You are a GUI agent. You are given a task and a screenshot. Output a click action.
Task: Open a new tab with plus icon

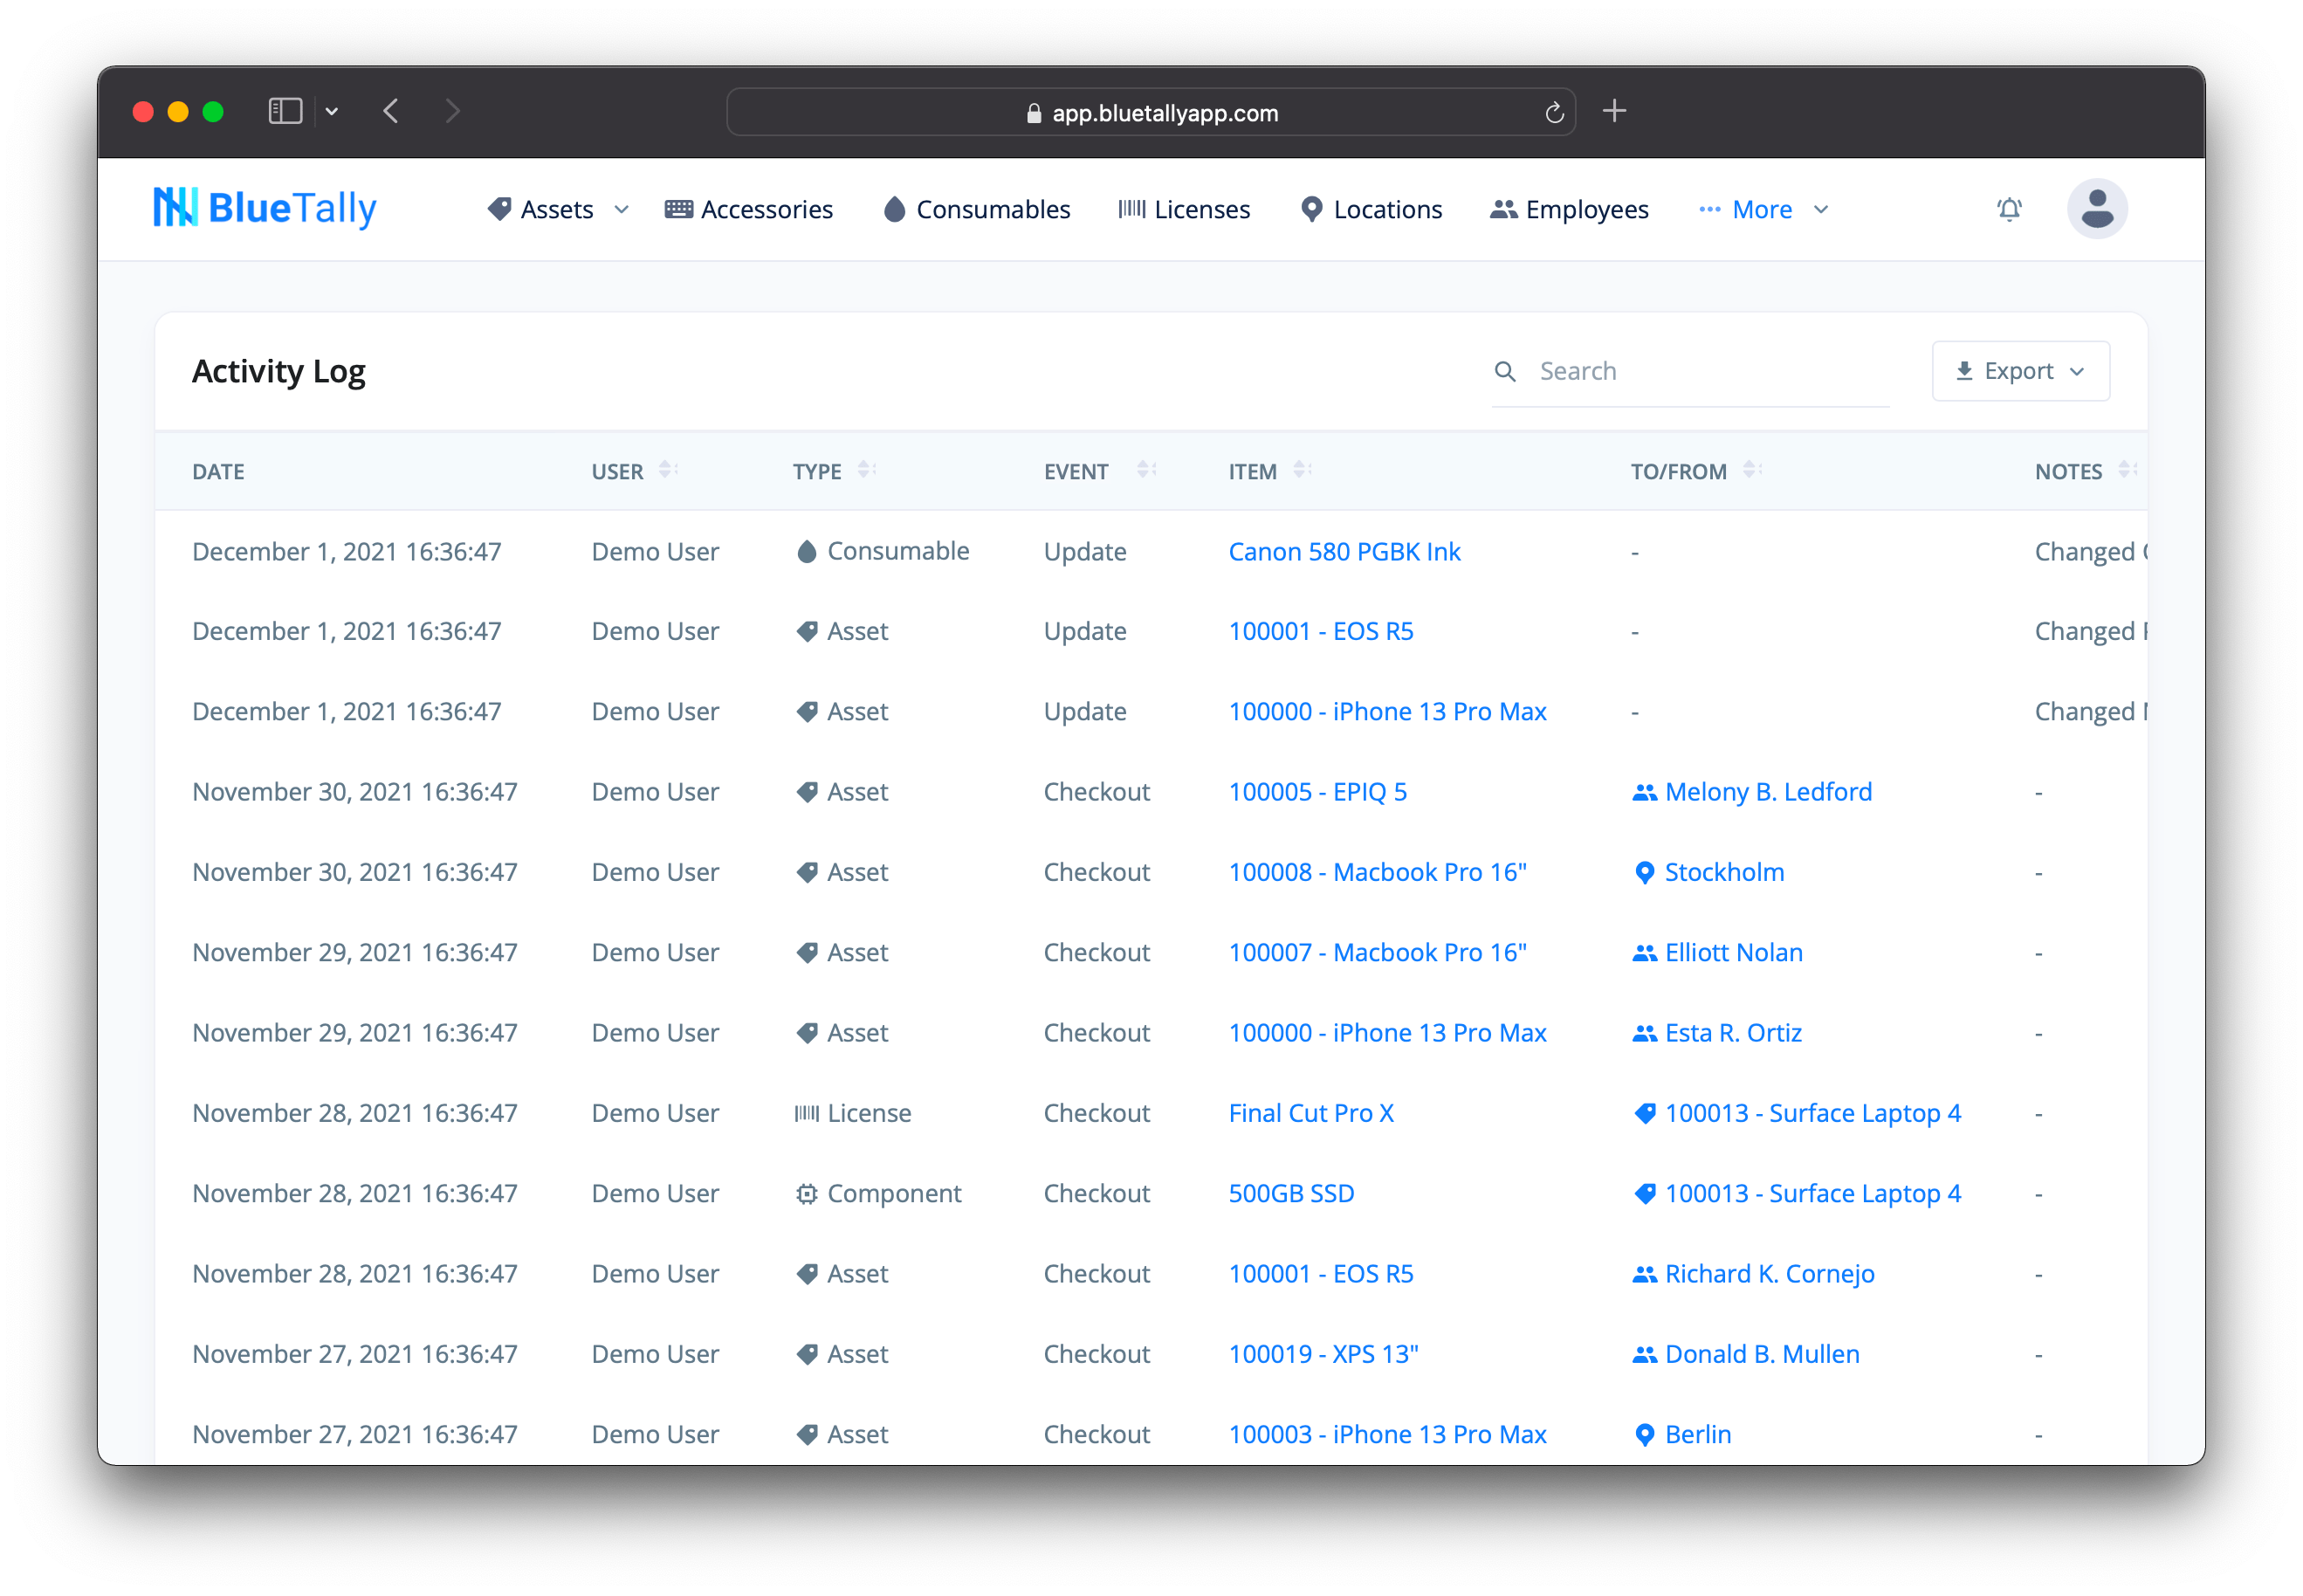1614,111
